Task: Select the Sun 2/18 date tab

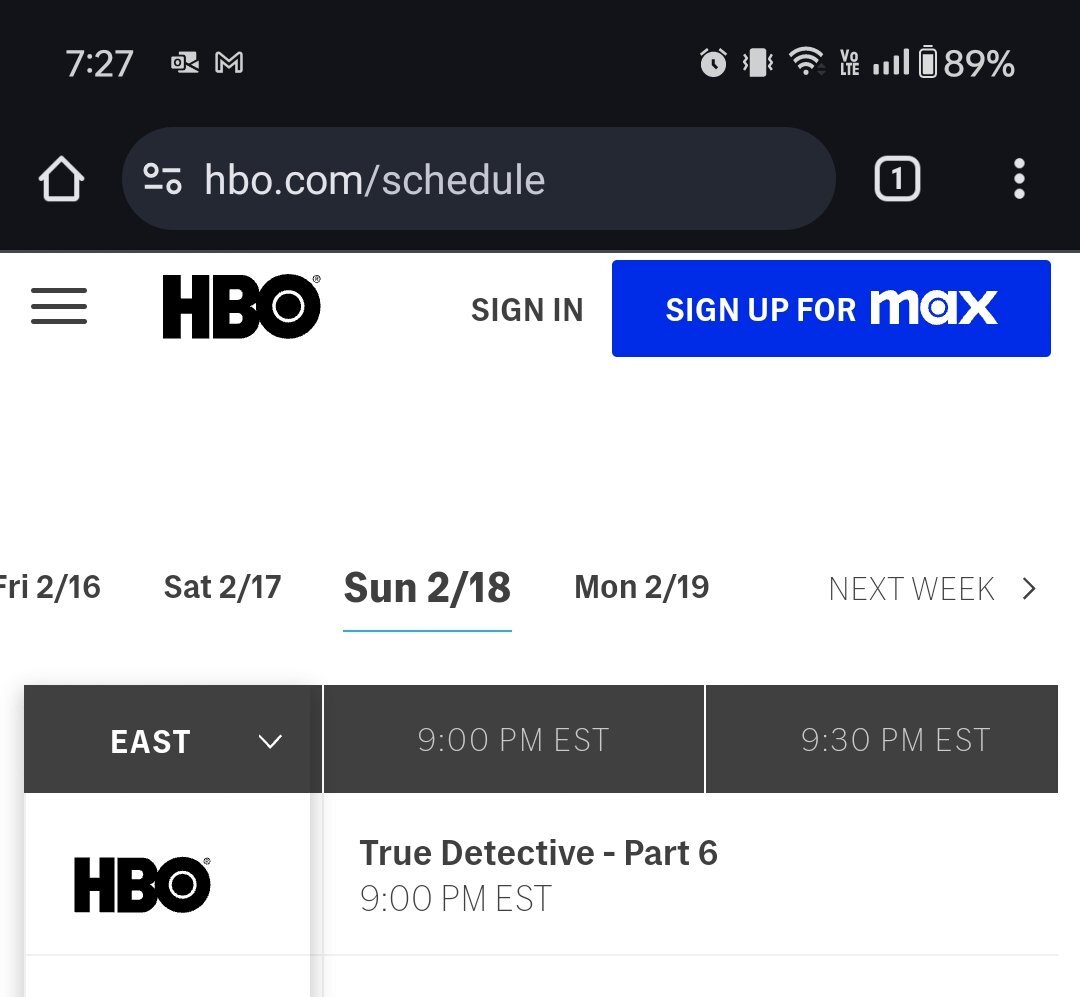Action: point(427,588)
